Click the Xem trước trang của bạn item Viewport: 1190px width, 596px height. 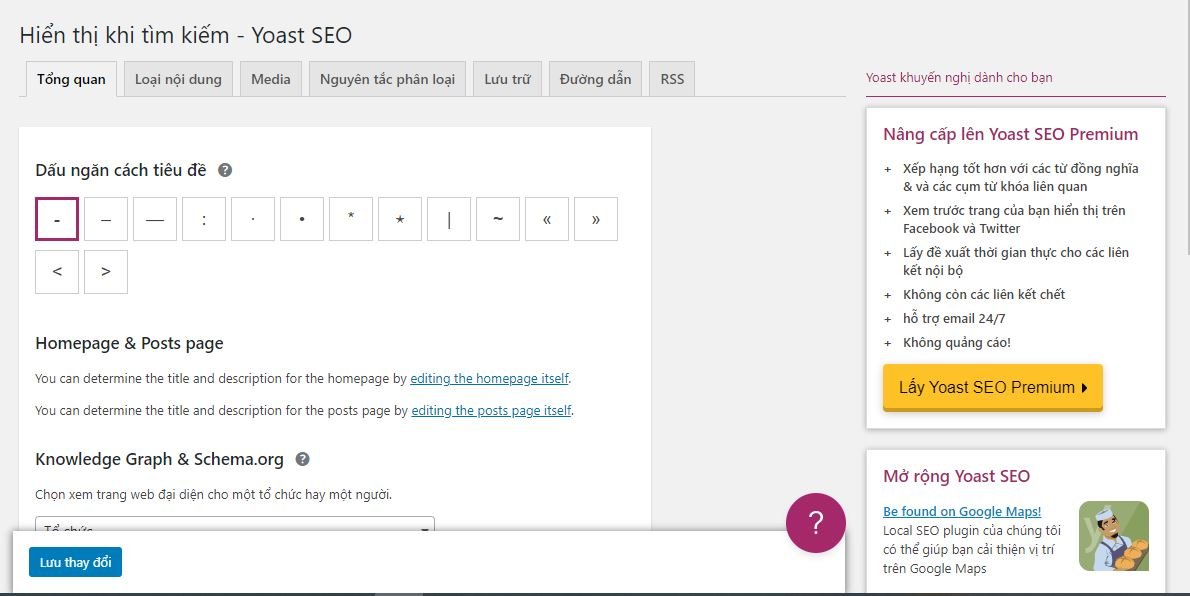point(1014,219)
